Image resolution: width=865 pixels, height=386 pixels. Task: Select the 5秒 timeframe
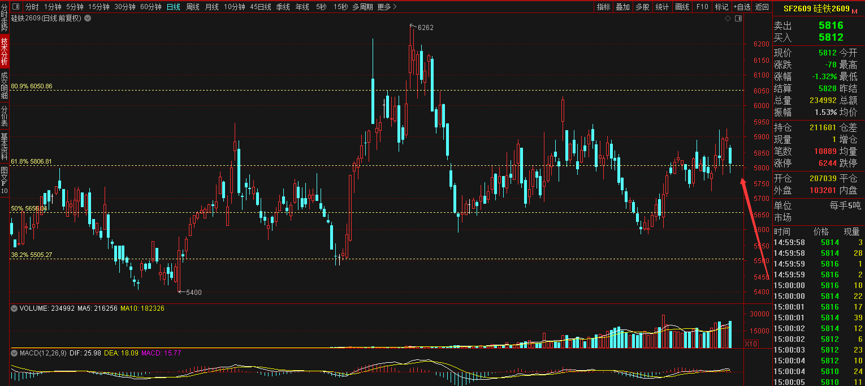pos(321,7)
